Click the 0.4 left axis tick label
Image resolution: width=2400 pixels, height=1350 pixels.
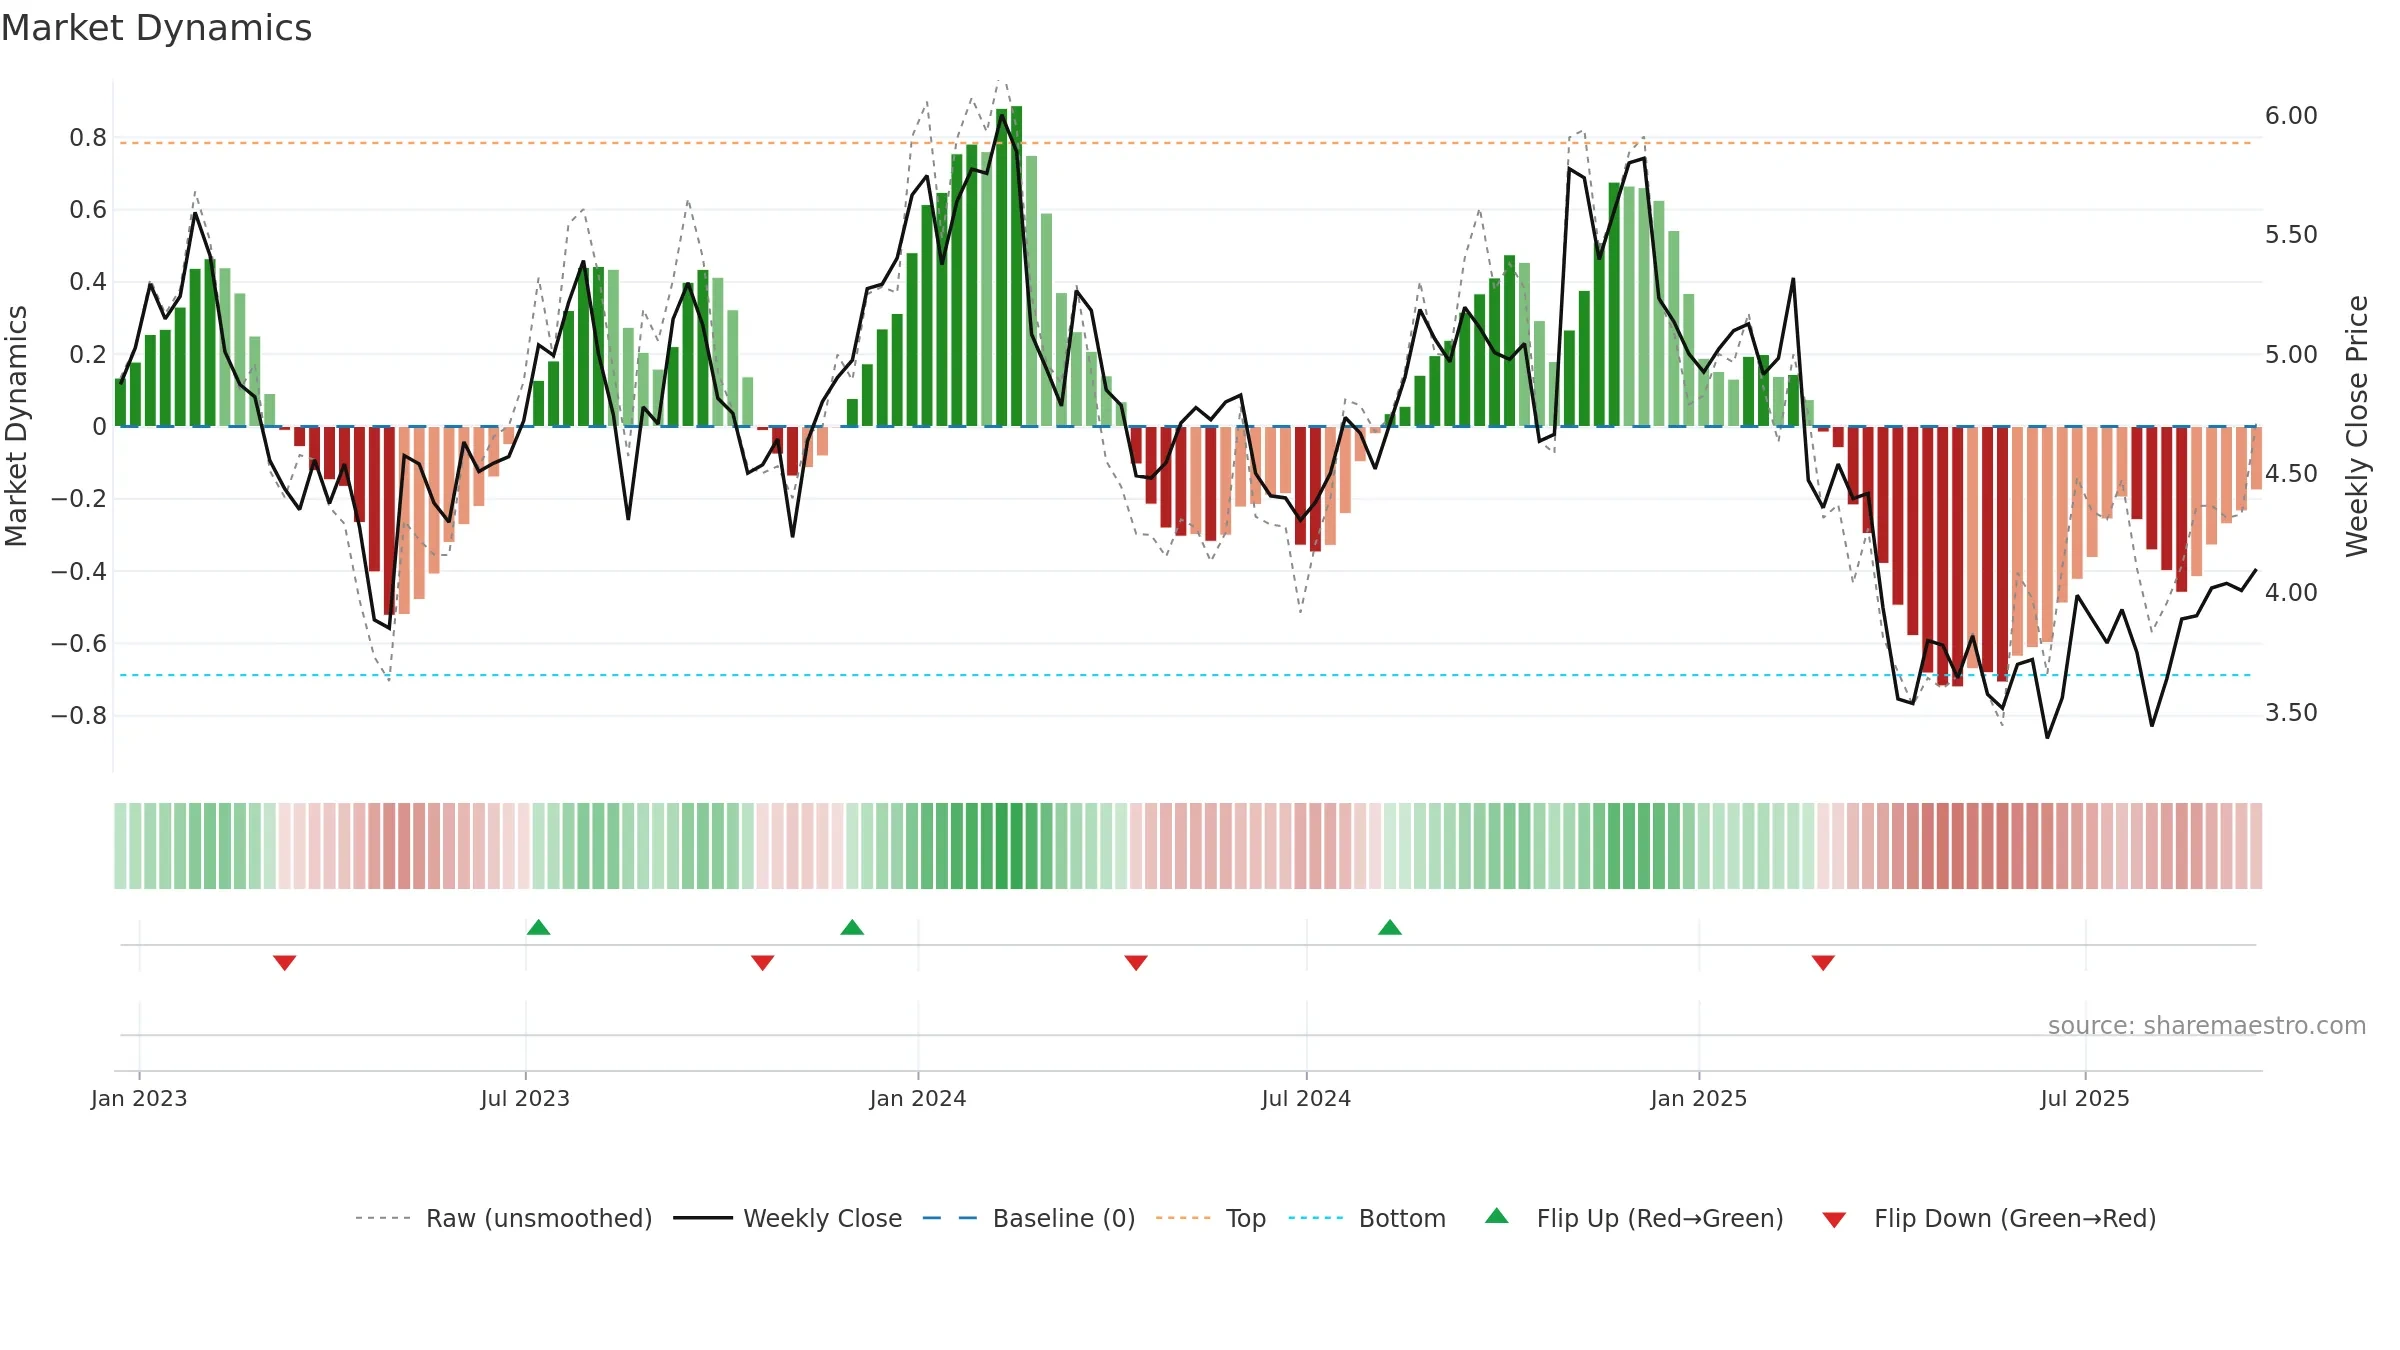tap(88, 282)
